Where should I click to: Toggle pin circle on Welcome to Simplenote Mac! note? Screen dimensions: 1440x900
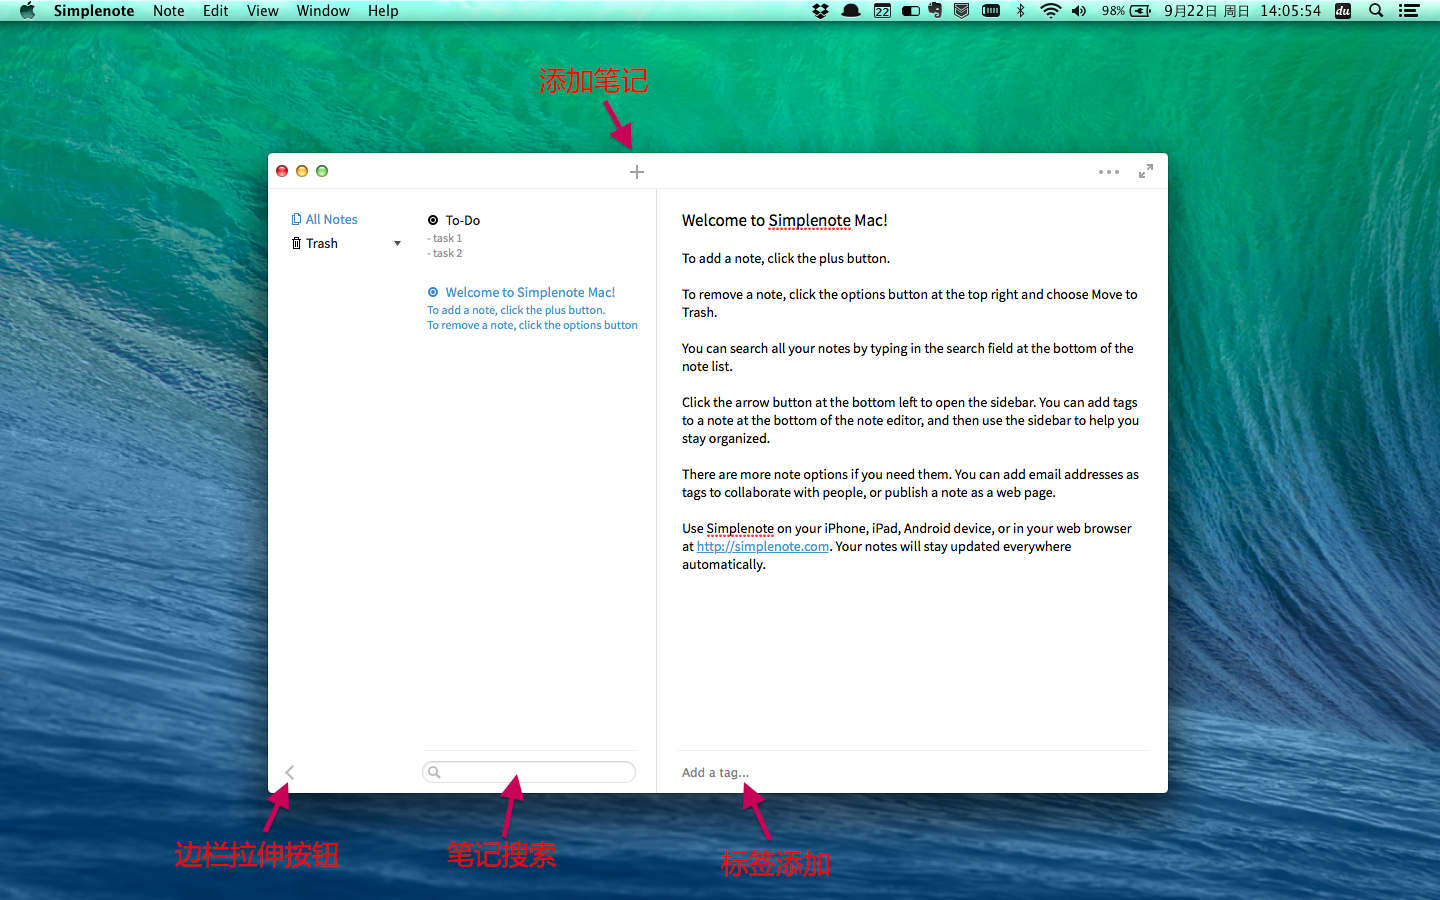[x=433, y=292]
